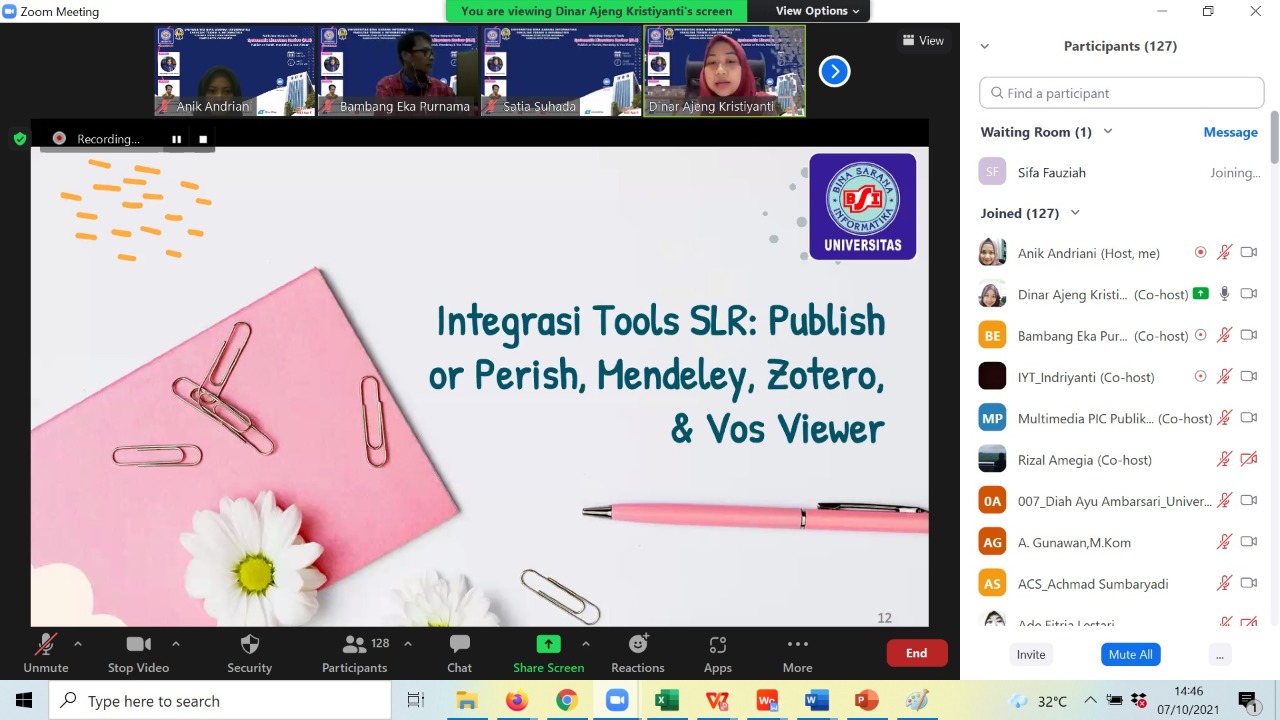Show hidden system tray icons

point(1090,701)
